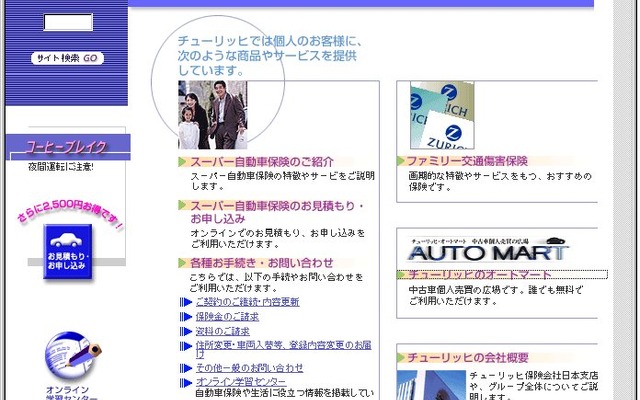Click the AUTO MART logo banner
640x400 pixels.
click(488, 249)
